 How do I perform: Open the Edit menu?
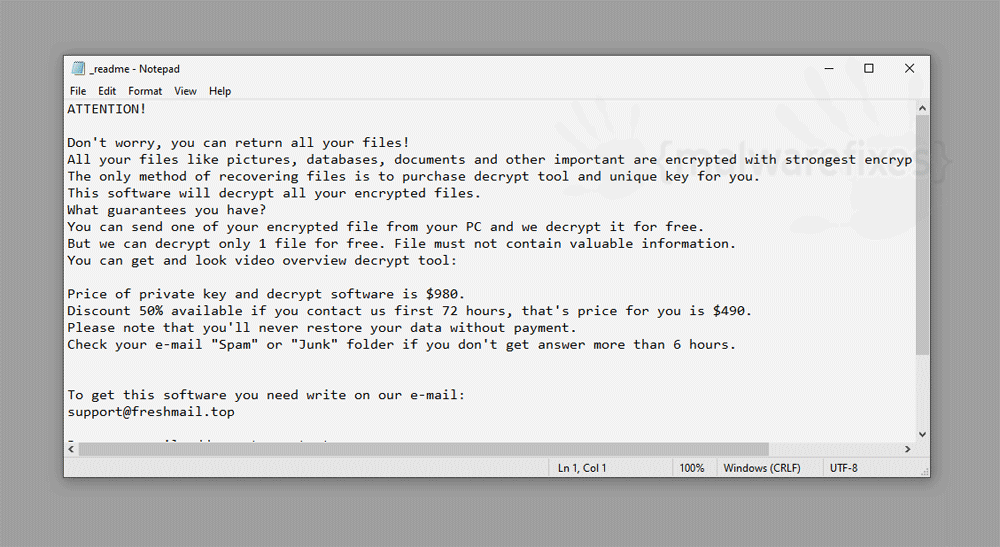tap(107, 91)
